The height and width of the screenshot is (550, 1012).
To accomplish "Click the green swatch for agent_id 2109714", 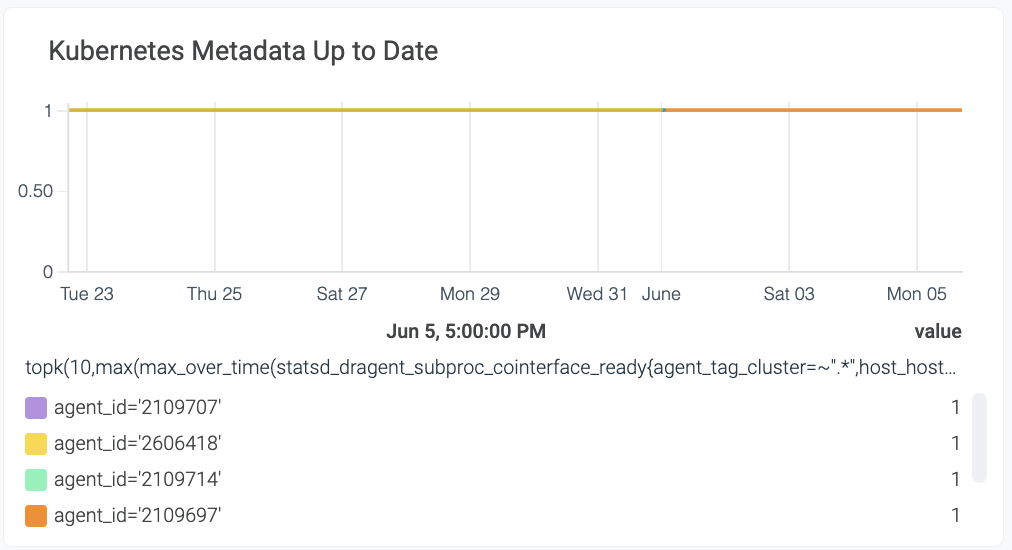I will pos(35,480).
